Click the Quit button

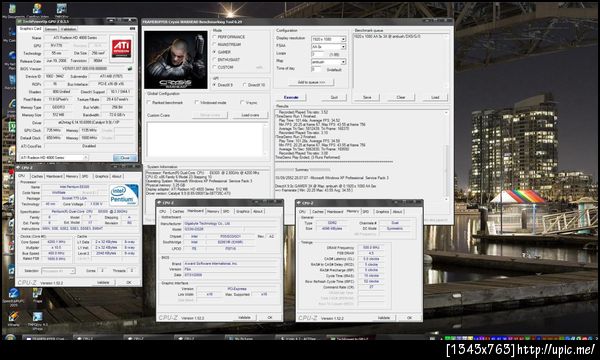(334, 97)
